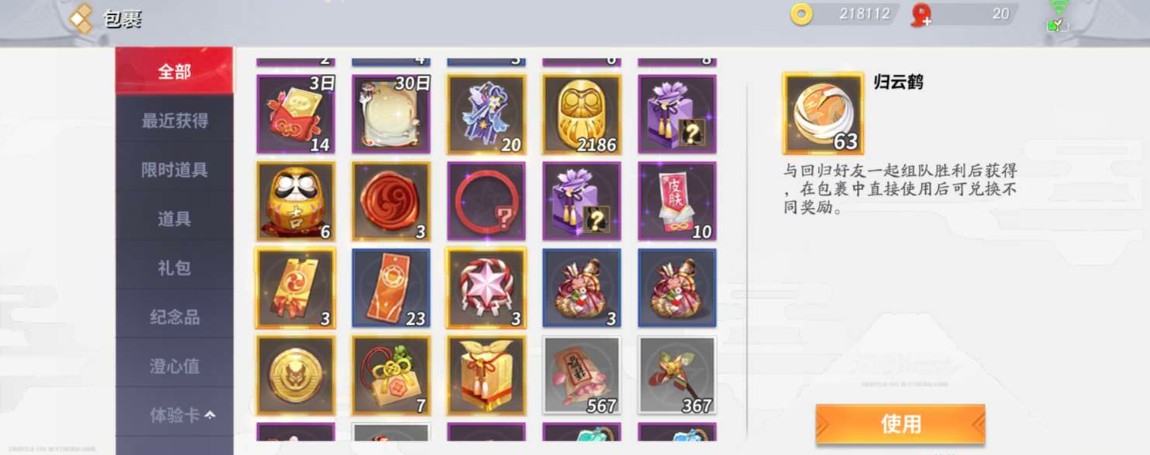This screenshot has height=455, width=1150.
Task: Switch to the 最近获得 tab
Action: (x=175, y=120)
